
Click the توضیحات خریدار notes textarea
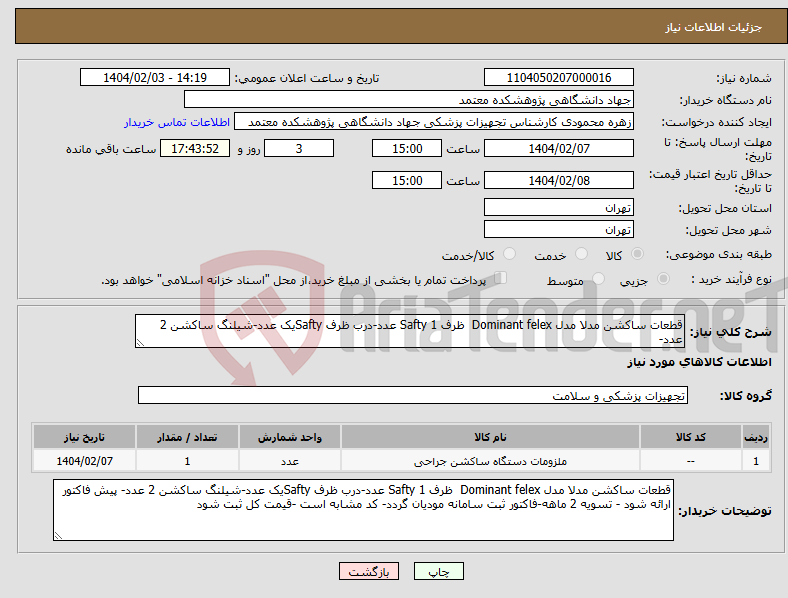pyautogui.click(x=363, y=510)
